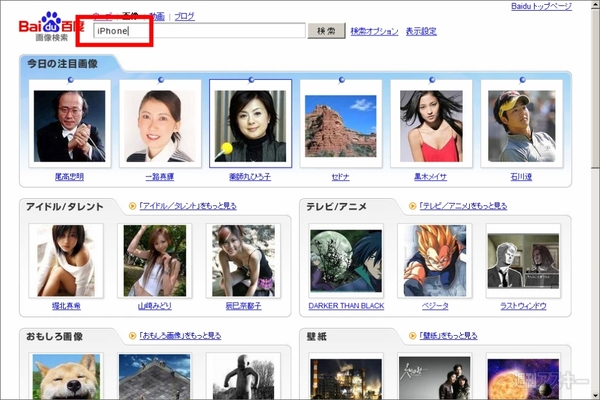600x400 pixels.
Task: Click the orange arrow beside アイドル/タレント more link
Action: (x=132, y=206)
